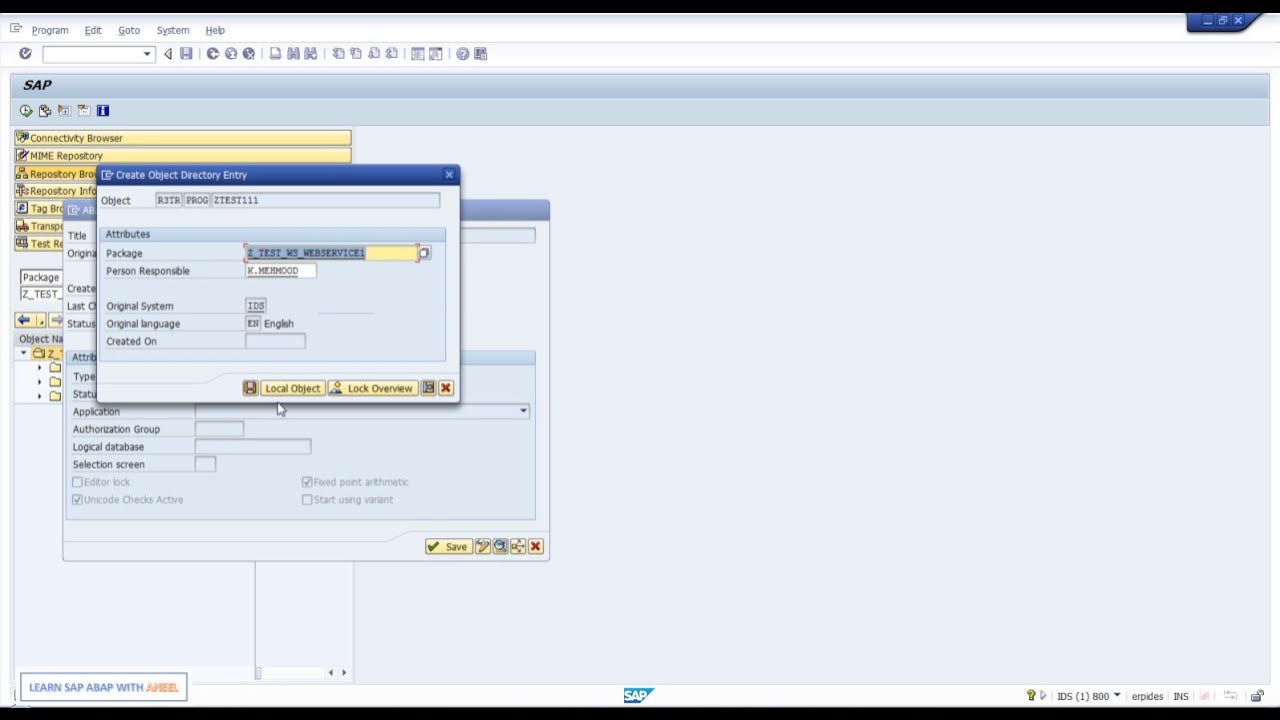
Task: Open the Application dropdown in attributes window
Action: coord(523,411)
